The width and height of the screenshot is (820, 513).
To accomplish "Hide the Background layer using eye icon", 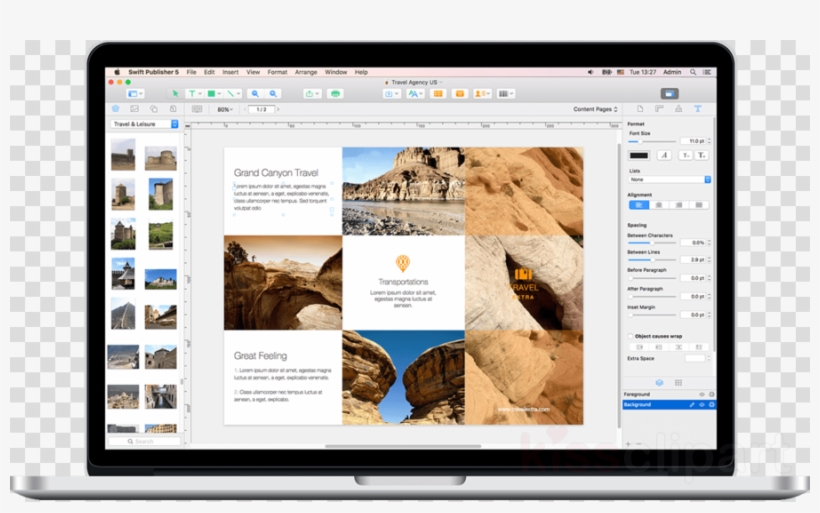I will click(701, 405).
